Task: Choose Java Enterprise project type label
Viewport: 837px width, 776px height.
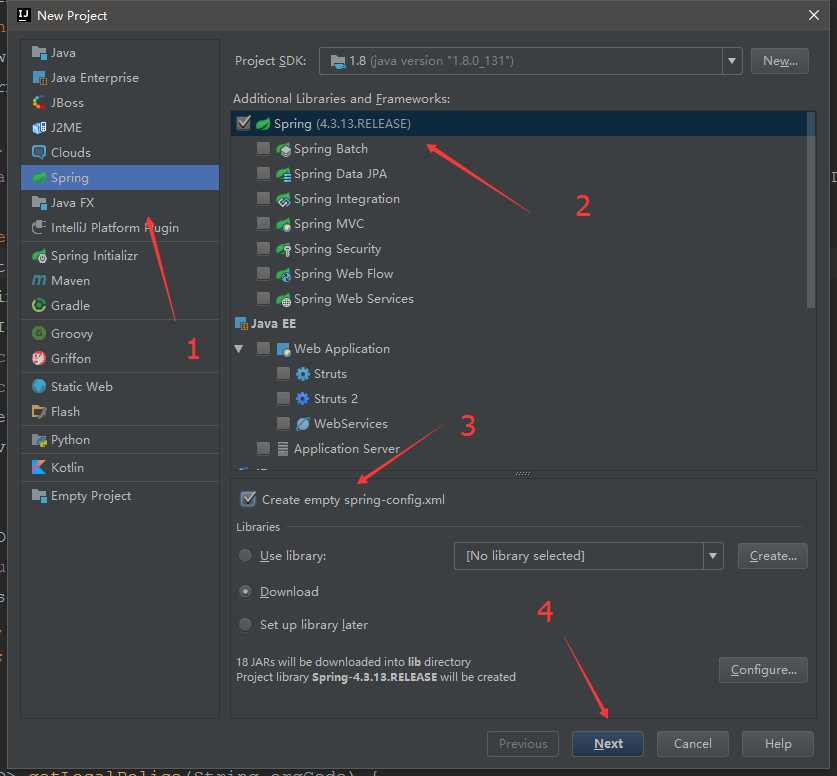Action: tap(95, 78)
